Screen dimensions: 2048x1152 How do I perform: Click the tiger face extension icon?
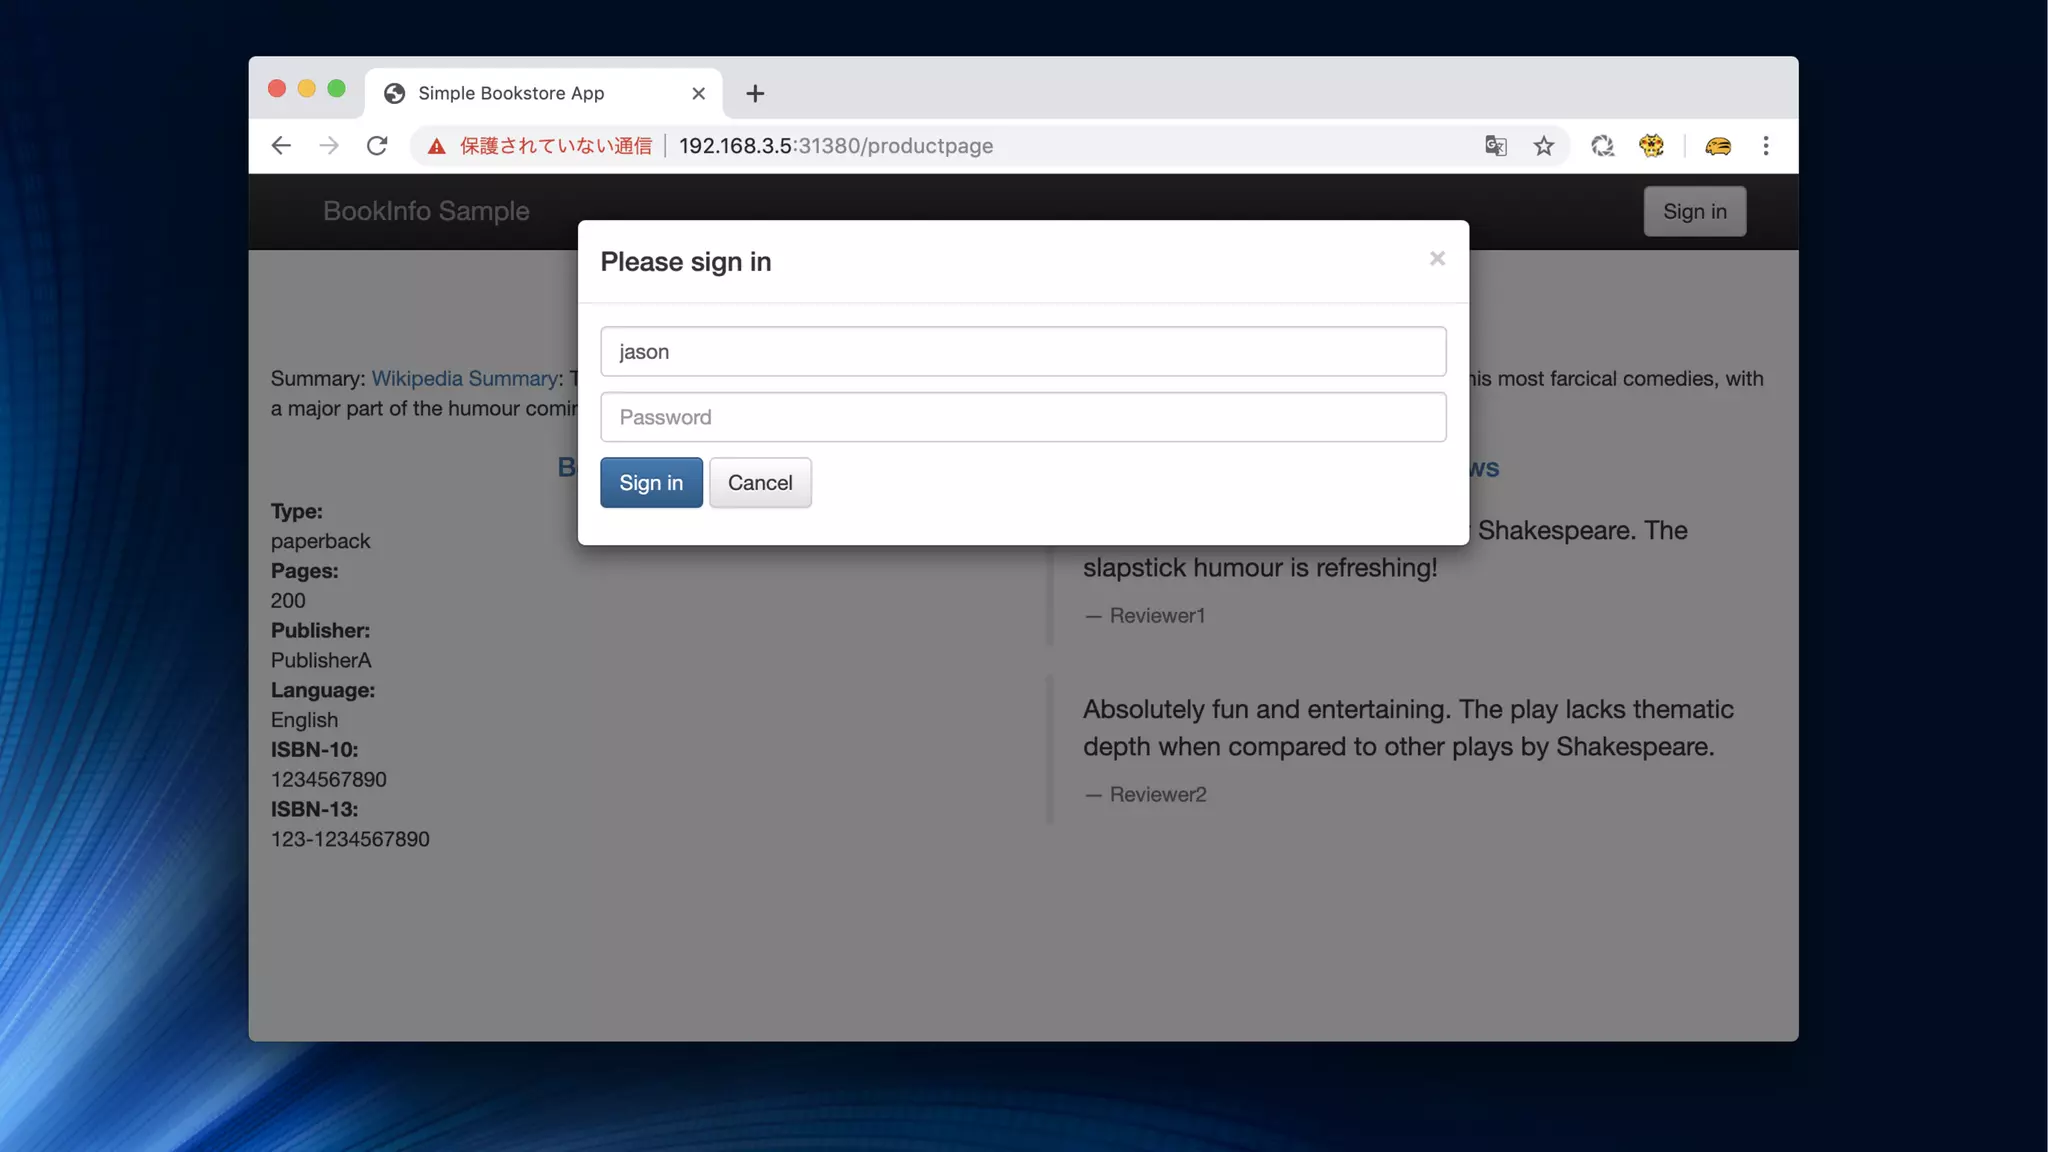tap(1651, 146)
